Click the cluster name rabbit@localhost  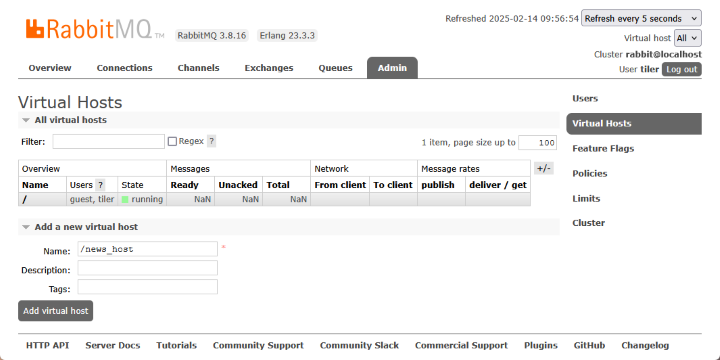[664, 54]
